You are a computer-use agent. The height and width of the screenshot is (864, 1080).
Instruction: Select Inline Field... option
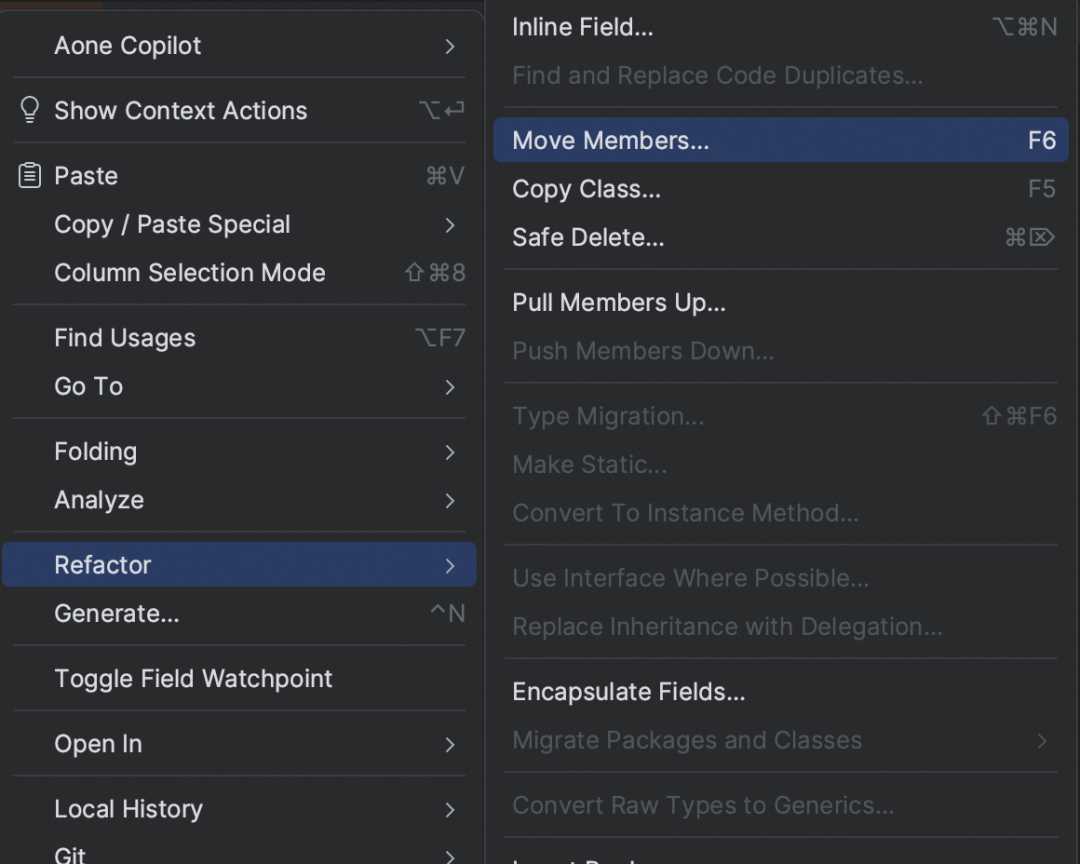(x=780, y=27)
